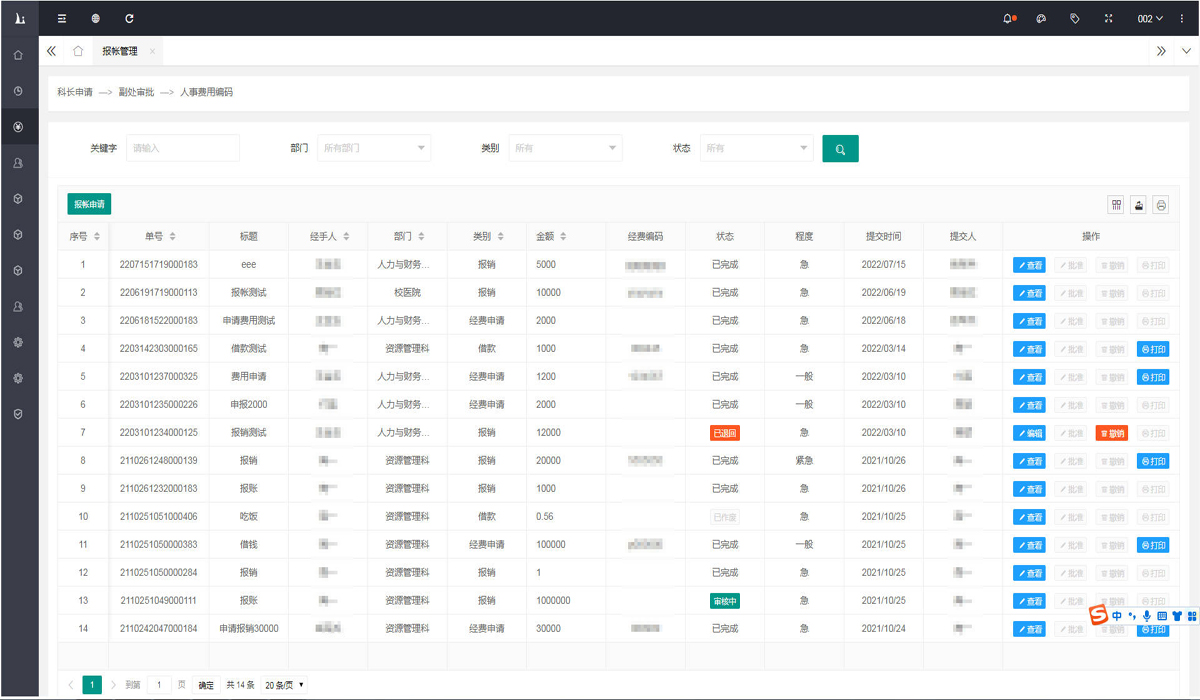Click the tag/note icon in header
Viewport: 1200px width, 700px height.
[x=1075, y=18]
